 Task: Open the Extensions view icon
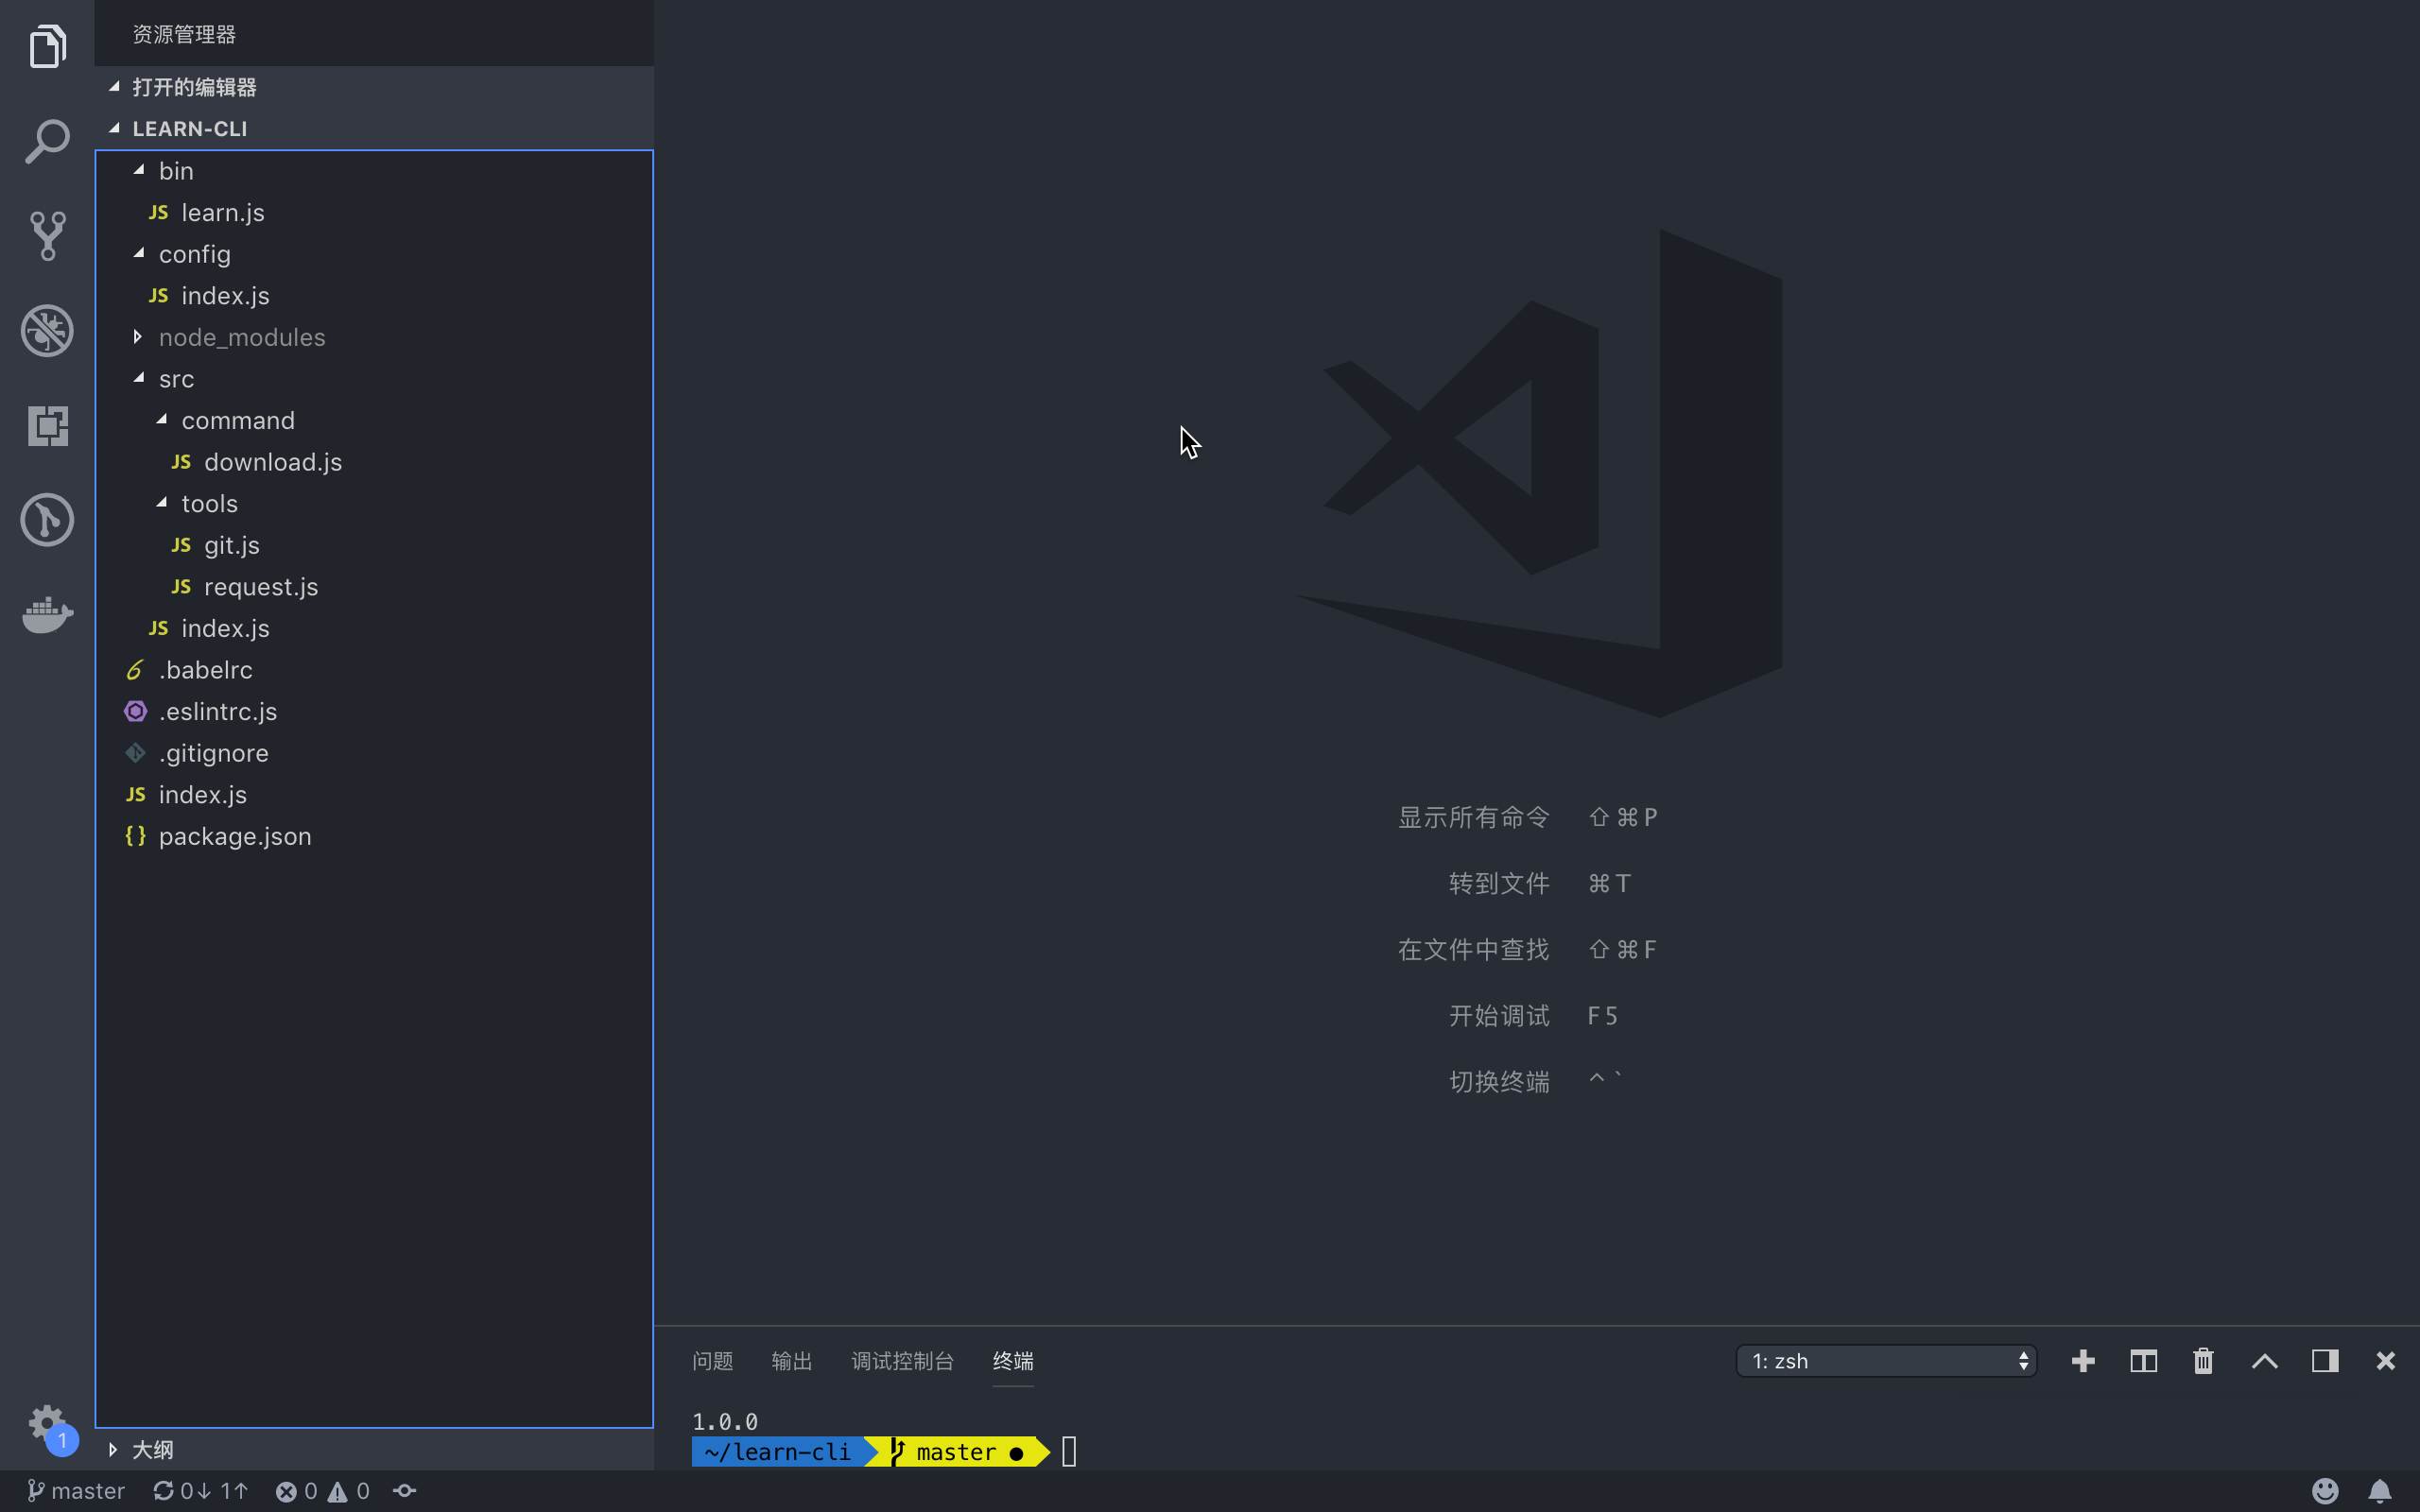(x=47, y=426)
